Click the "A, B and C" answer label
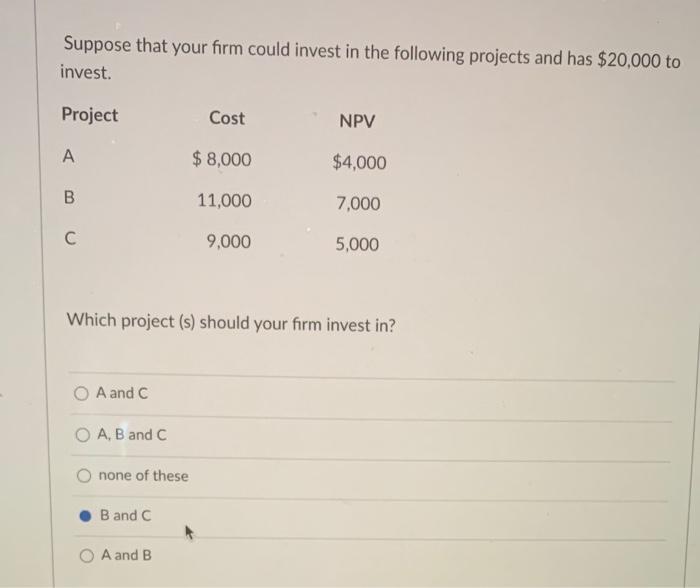The height and width of the screenshot is (588, 700). point(132,434)
